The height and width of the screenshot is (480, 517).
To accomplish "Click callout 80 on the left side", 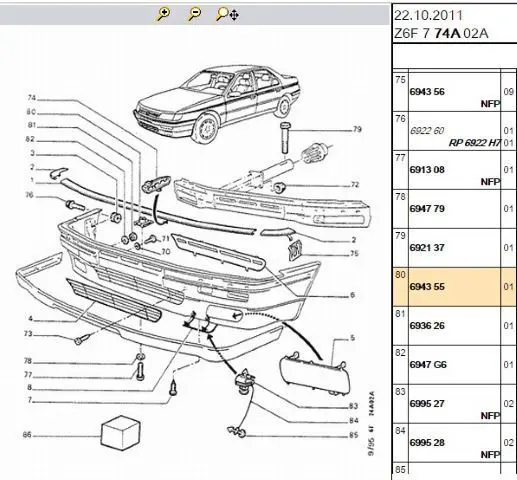I will [31, 112].
